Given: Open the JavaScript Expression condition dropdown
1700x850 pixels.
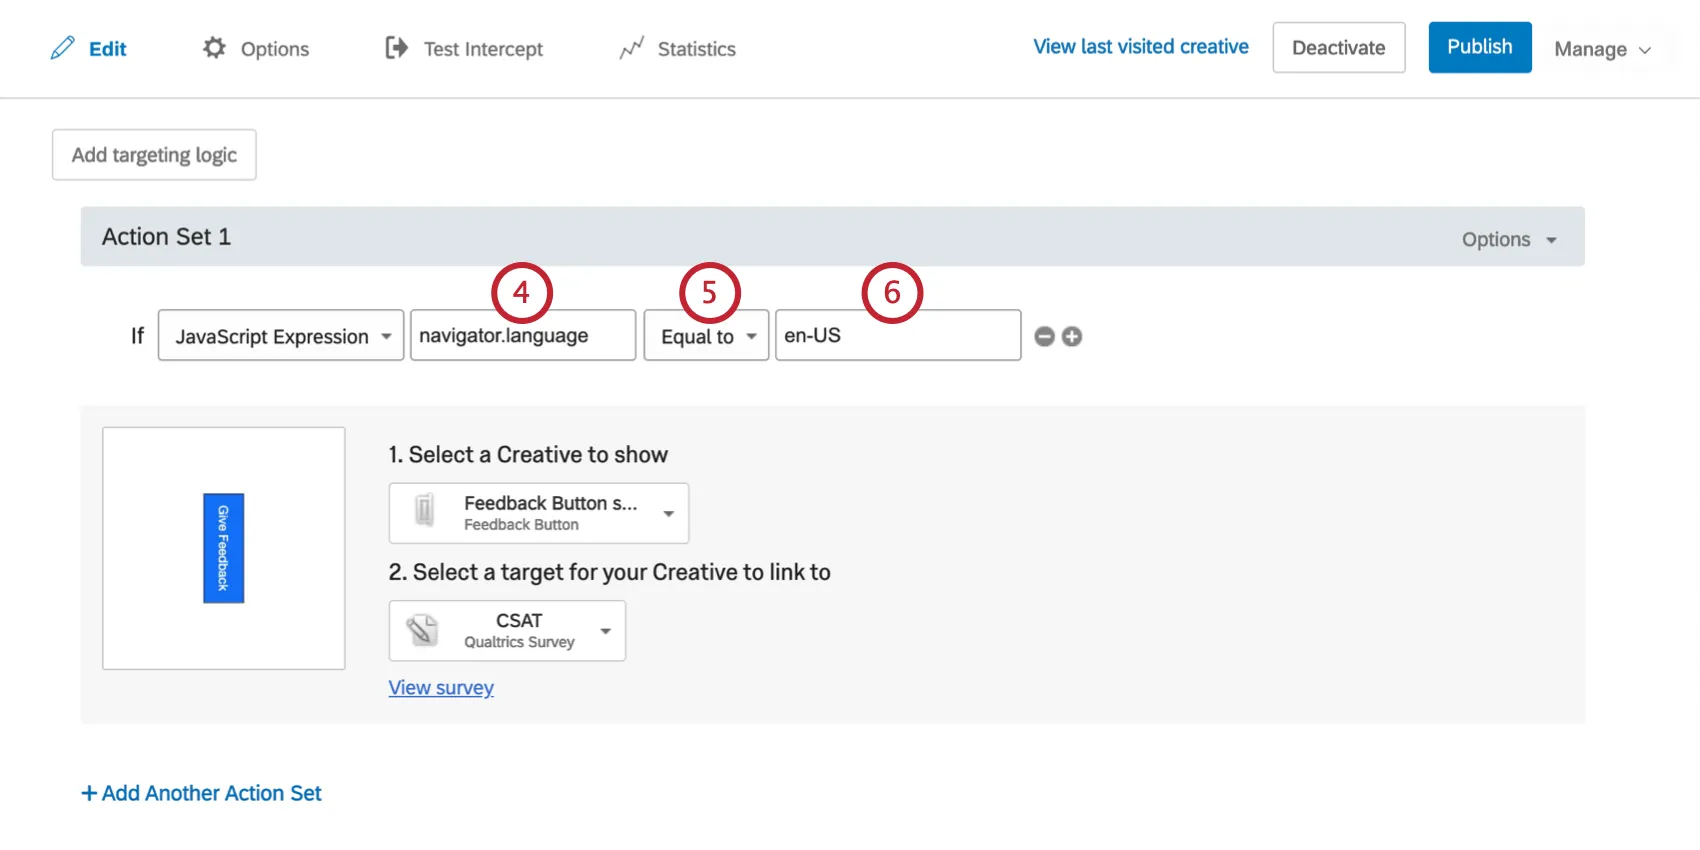Looking at the screenshot, I should coord(281,336).
